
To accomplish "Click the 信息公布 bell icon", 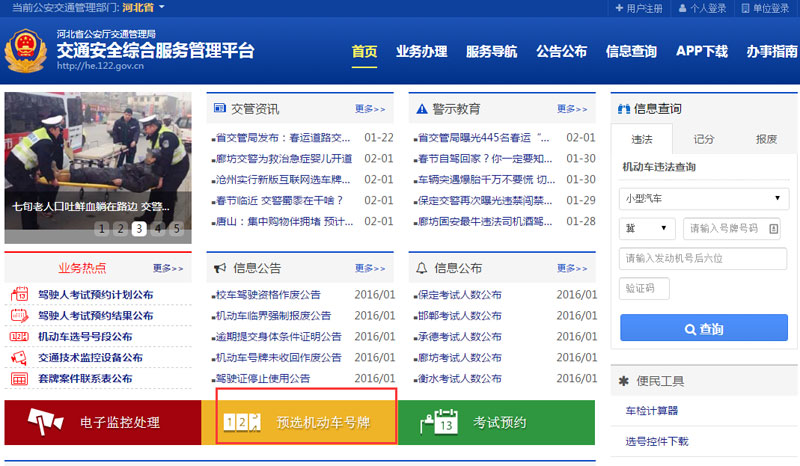I will click(421, 268).
